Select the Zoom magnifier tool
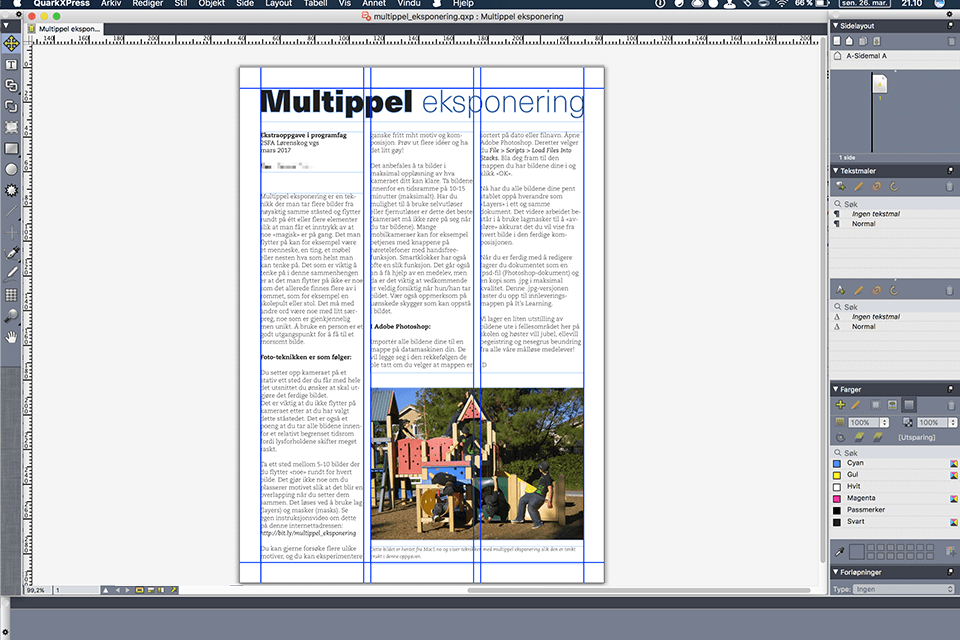Image resolution: width=960 pixels, height=640 pixels. [x=11, y=316]
